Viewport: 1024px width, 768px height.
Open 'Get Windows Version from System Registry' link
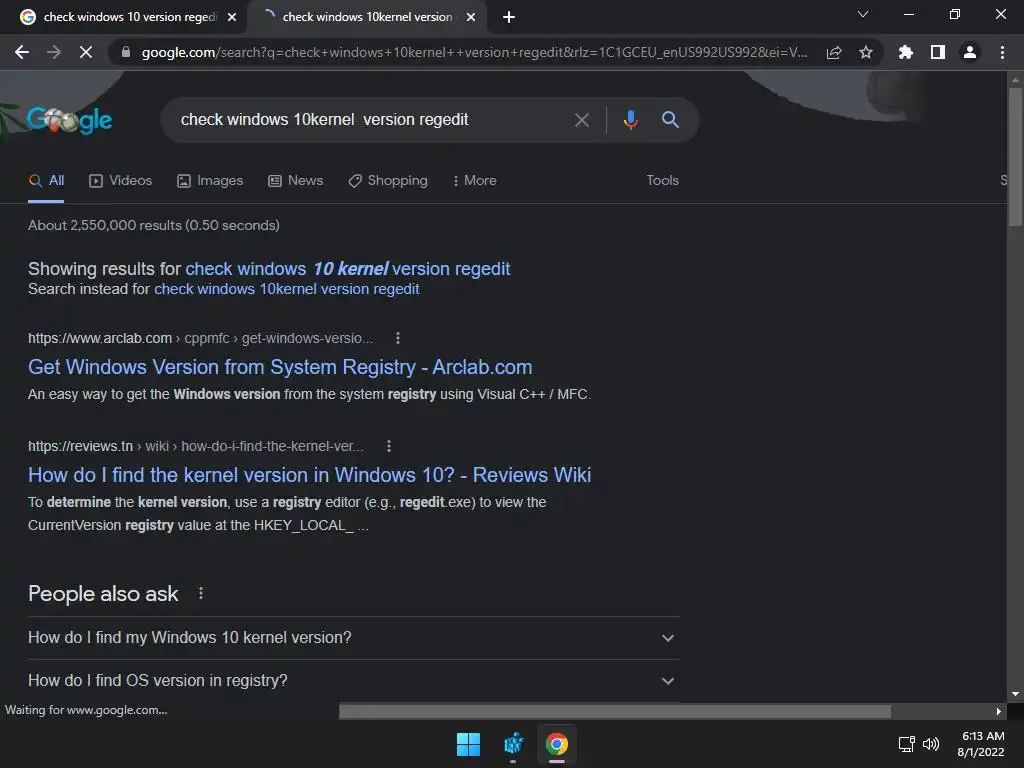click(x=280, y=367)
